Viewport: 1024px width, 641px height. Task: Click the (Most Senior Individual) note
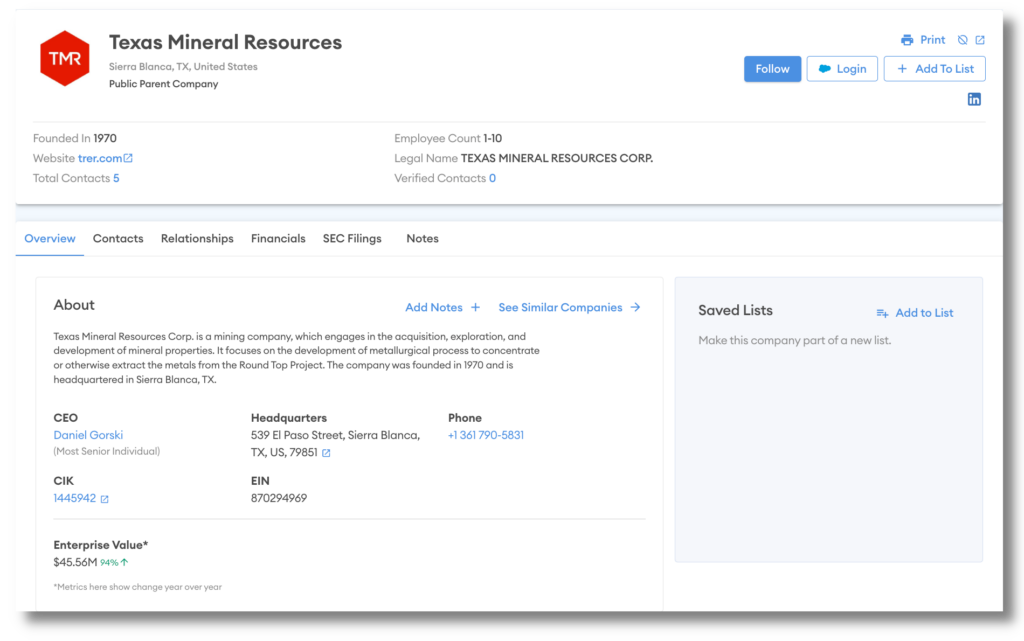pos(106,452)
